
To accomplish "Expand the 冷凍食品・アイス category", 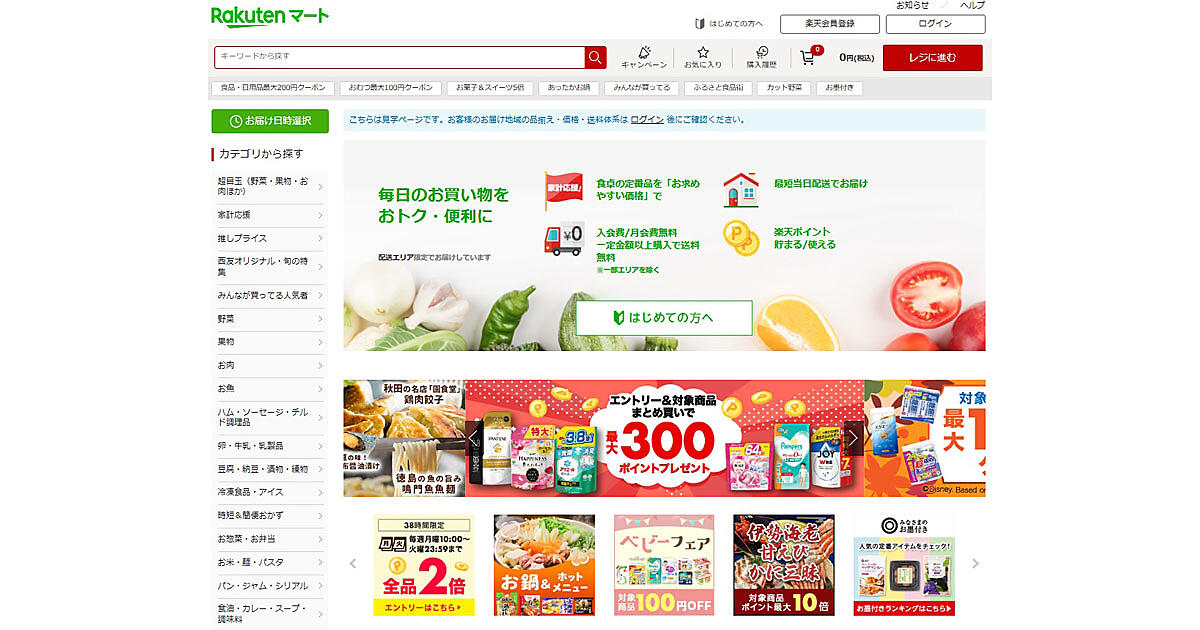I will click(x=270, y=492).
